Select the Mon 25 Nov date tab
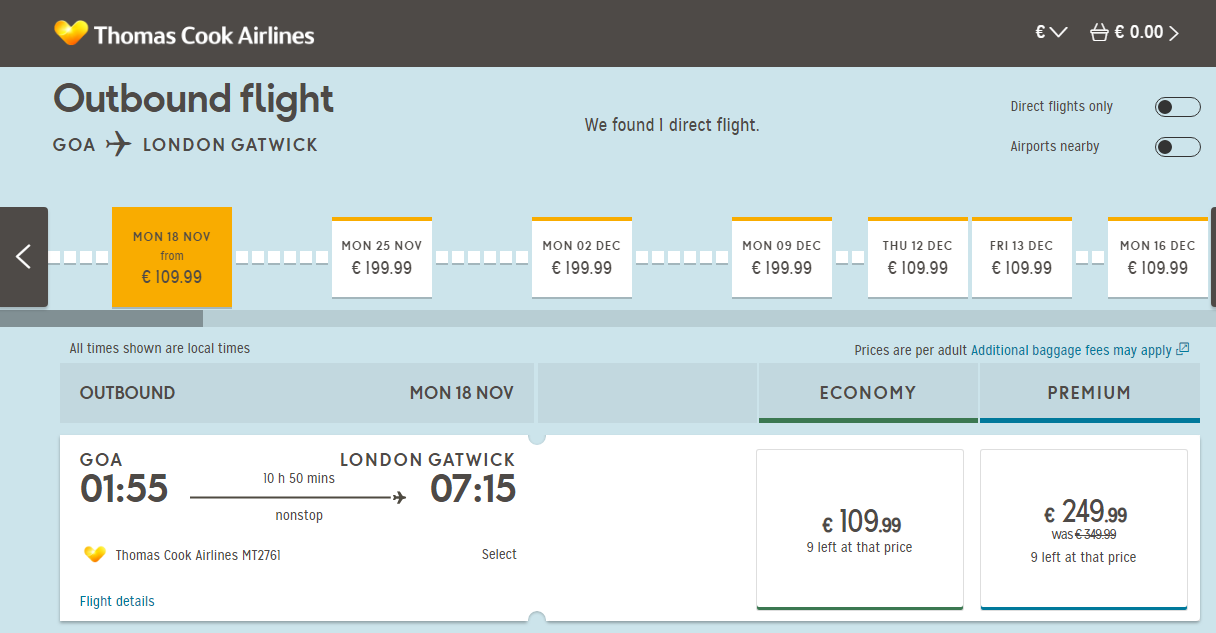Image resolution: width=1216 pixels, height=633 pixels. pos(382,257)
